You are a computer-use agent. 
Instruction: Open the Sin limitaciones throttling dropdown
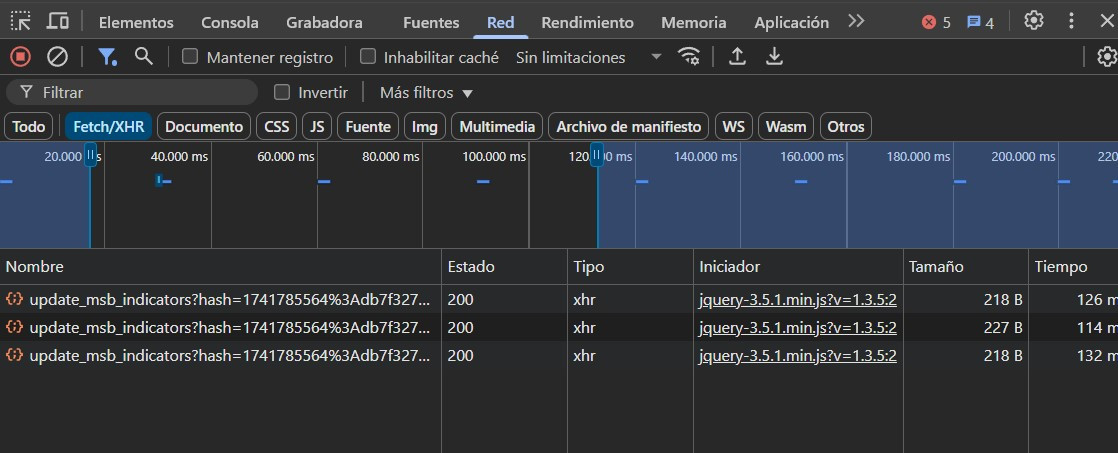[588, 57]
